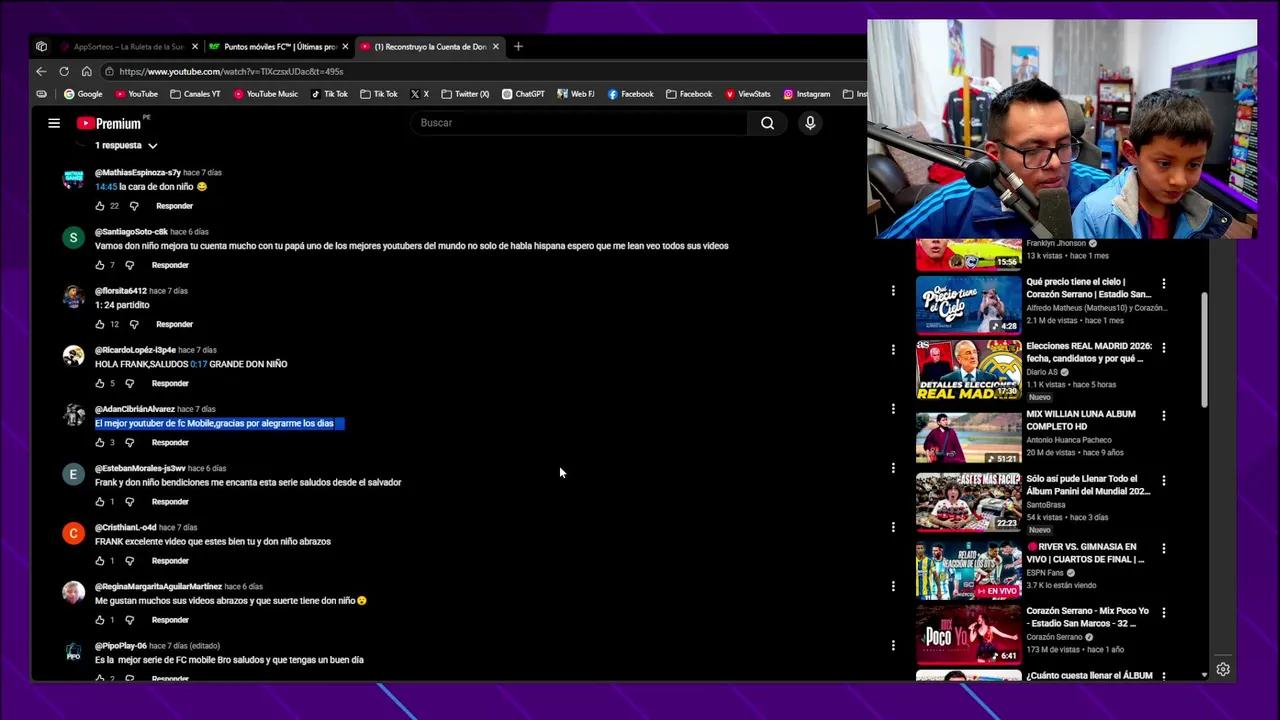This screenshot has height=720, width=1280.
Task: Open @PipoPlay-06 channel name
Action: [121, 646]
